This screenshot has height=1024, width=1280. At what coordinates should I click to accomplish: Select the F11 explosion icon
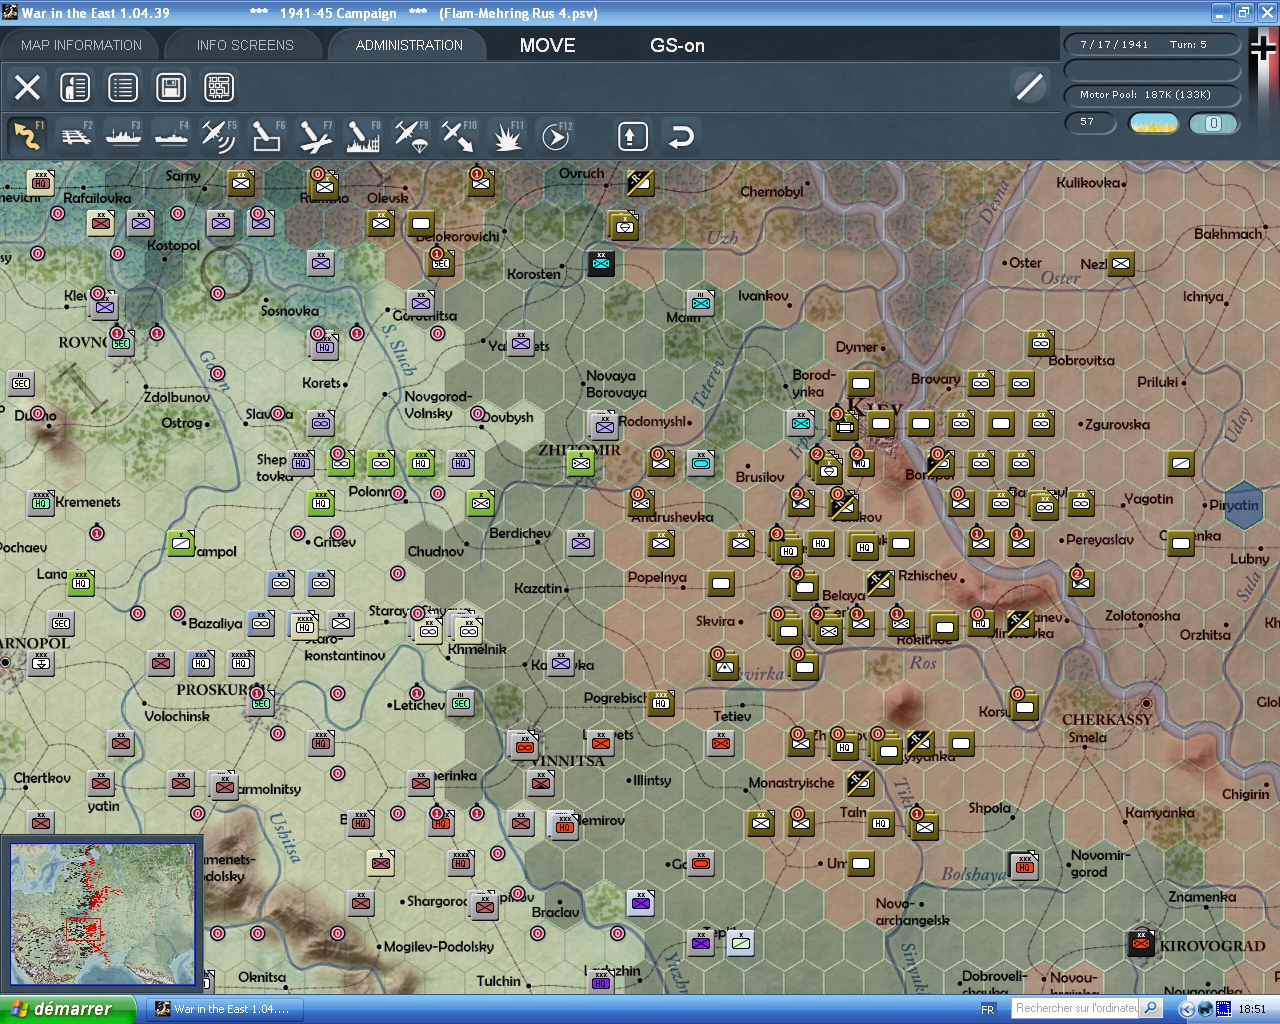point(507,136)
